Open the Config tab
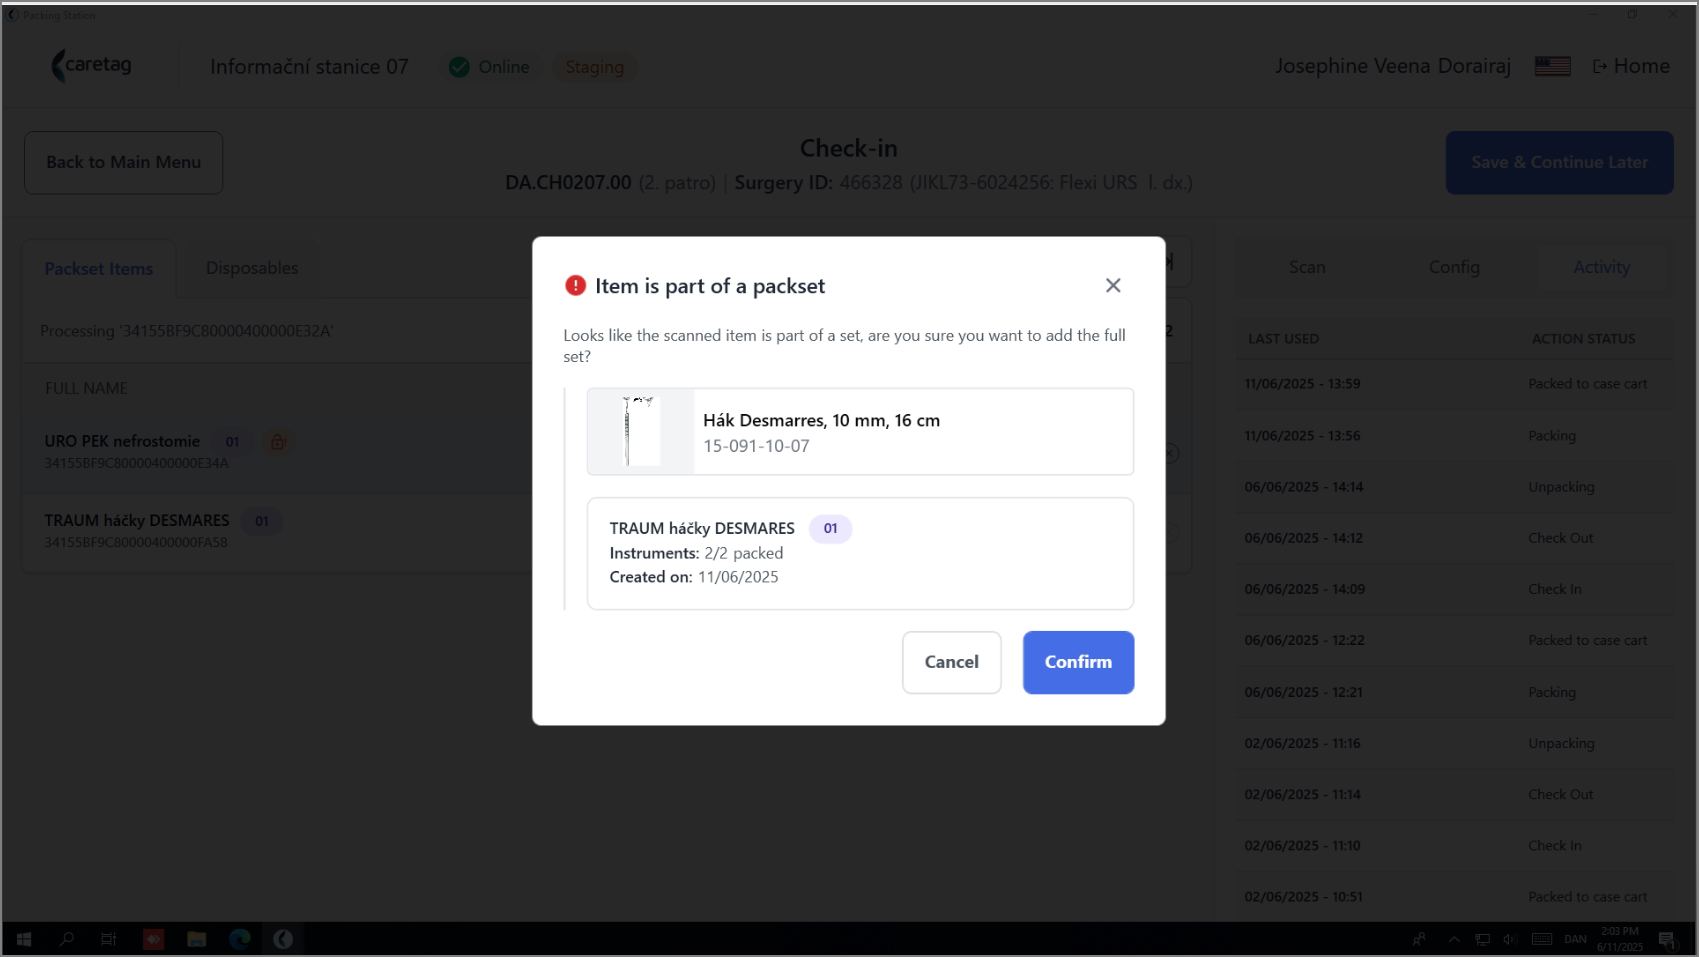The width and height of the screenshot is (1699, 957). point(1454,267)
